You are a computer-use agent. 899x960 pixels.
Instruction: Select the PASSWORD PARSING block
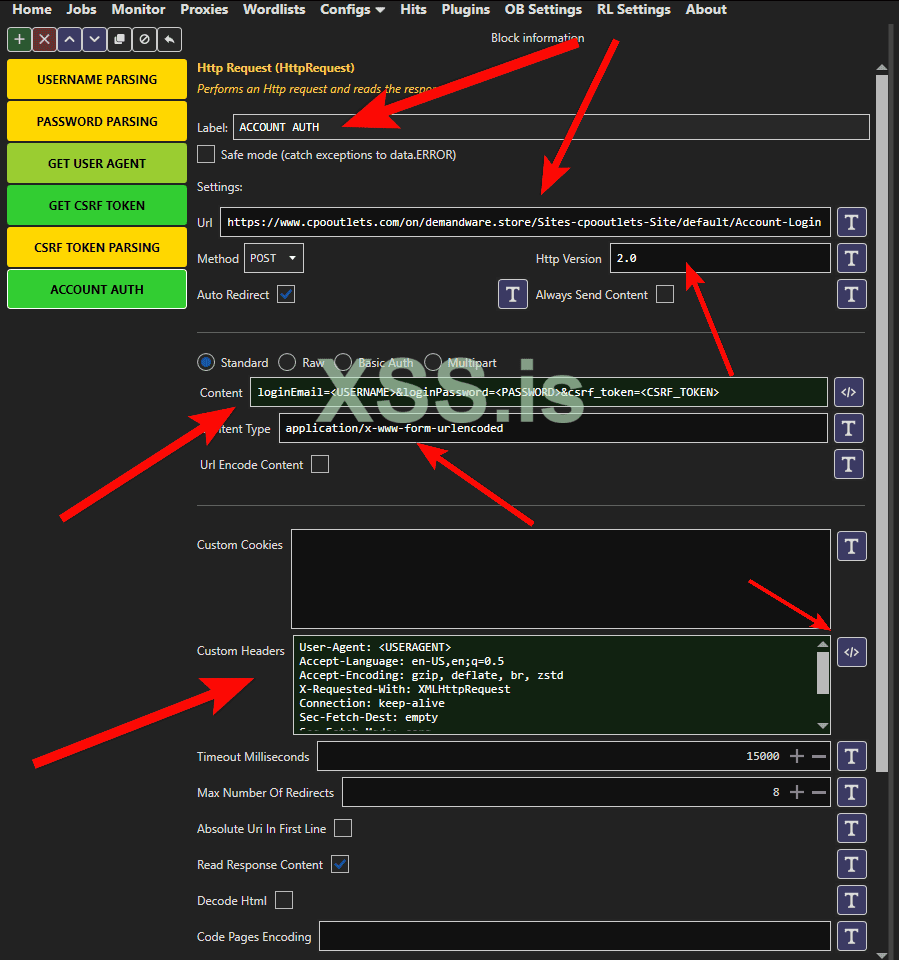97,121
